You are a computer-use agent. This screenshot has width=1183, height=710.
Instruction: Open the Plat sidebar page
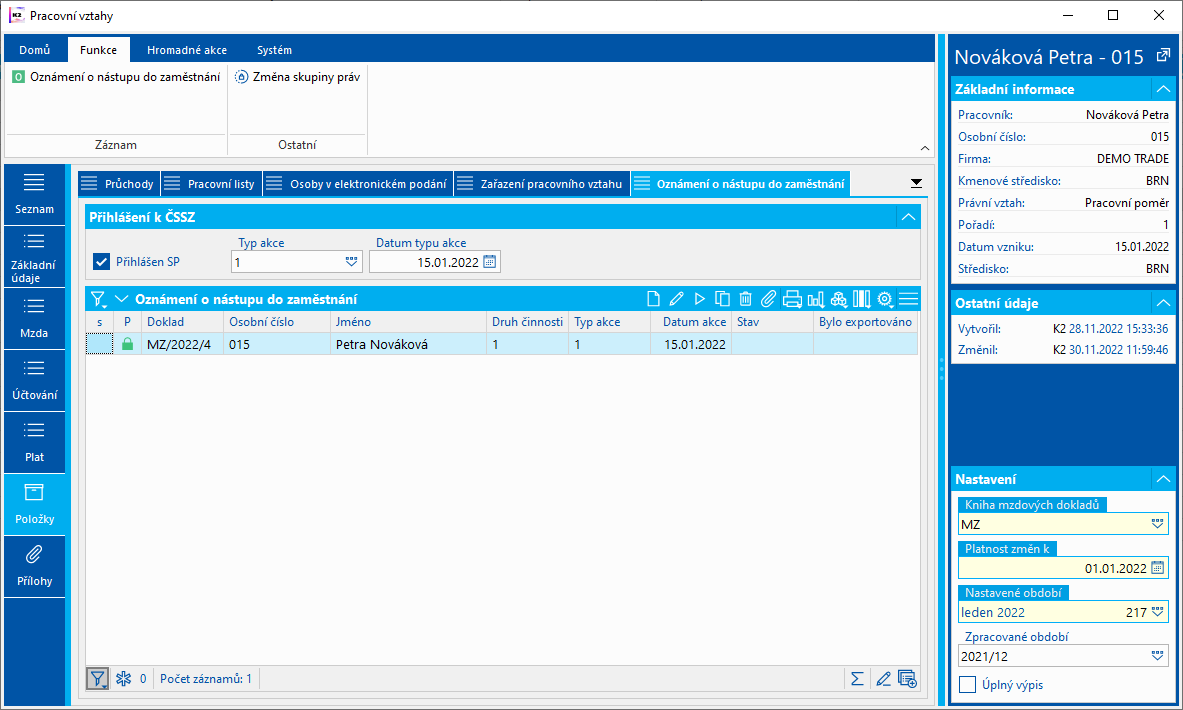pos(35,442)
